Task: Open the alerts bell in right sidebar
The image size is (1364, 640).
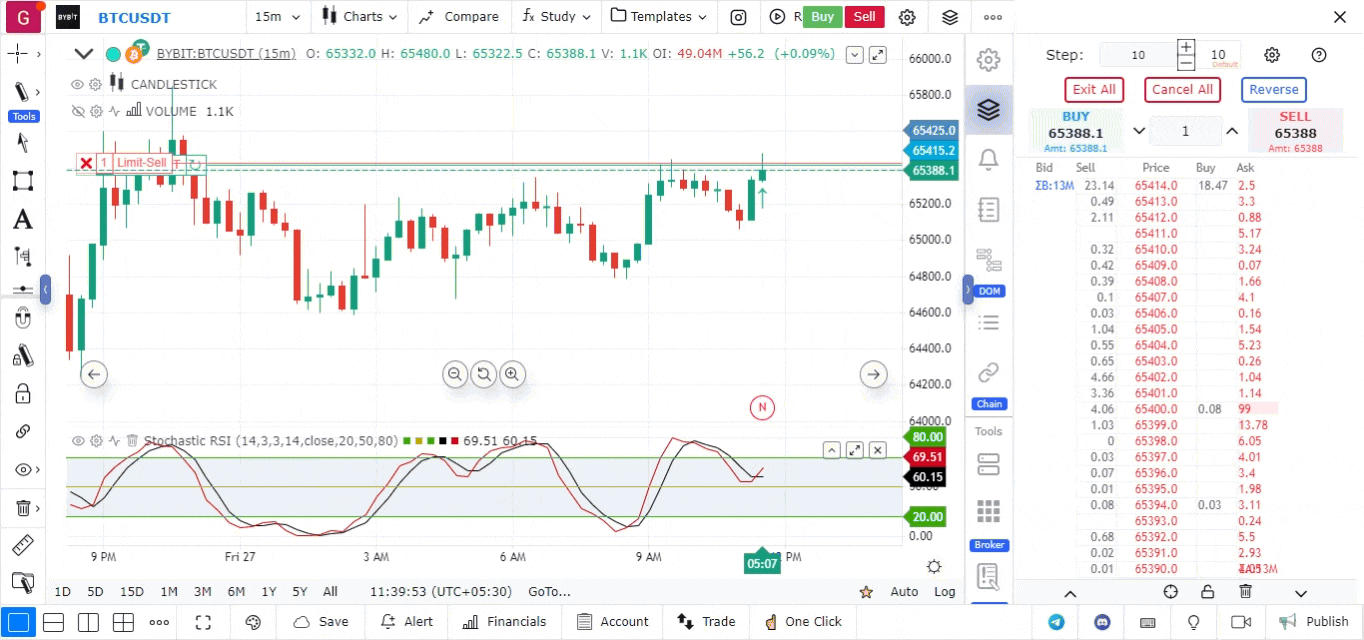Action: (x=988, y=159)
